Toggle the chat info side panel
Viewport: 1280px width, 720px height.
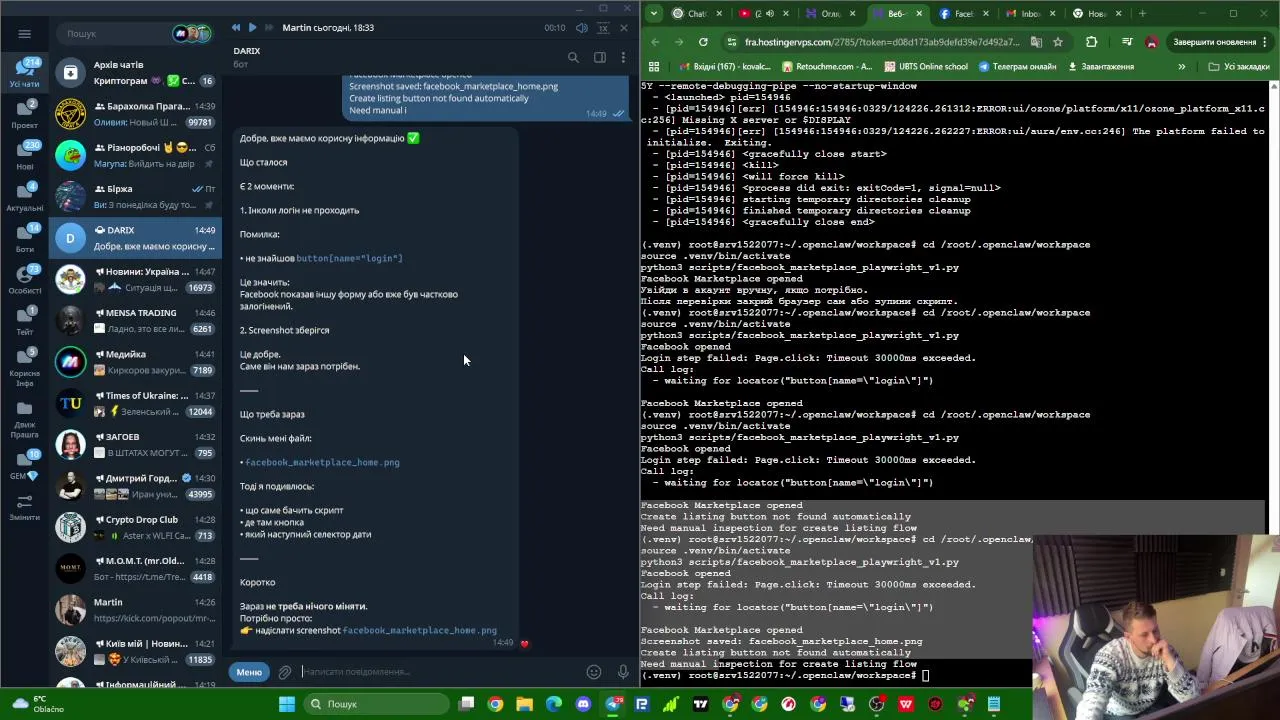[x=599, y=57]
